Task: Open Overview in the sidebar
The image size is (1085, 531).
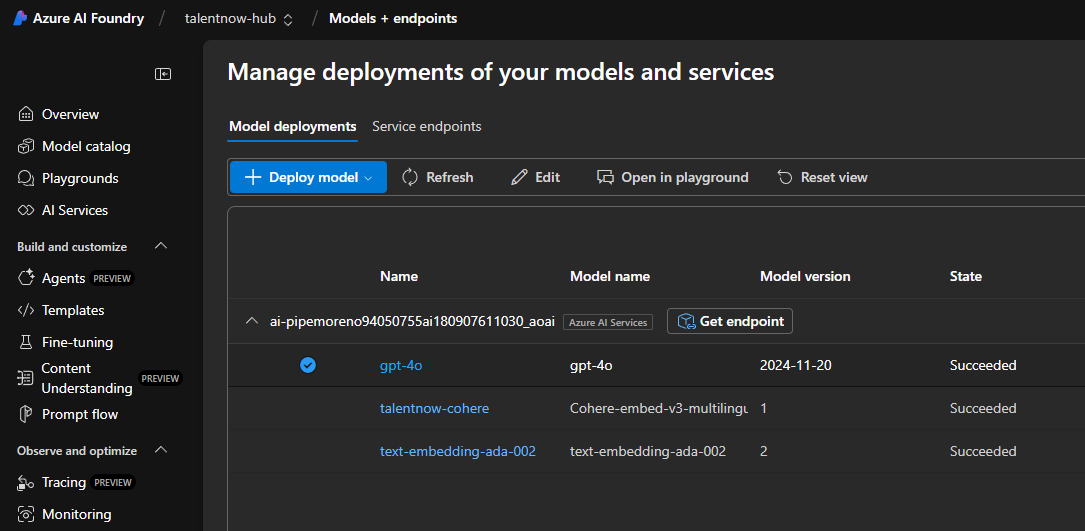Action: coord(71,114)
